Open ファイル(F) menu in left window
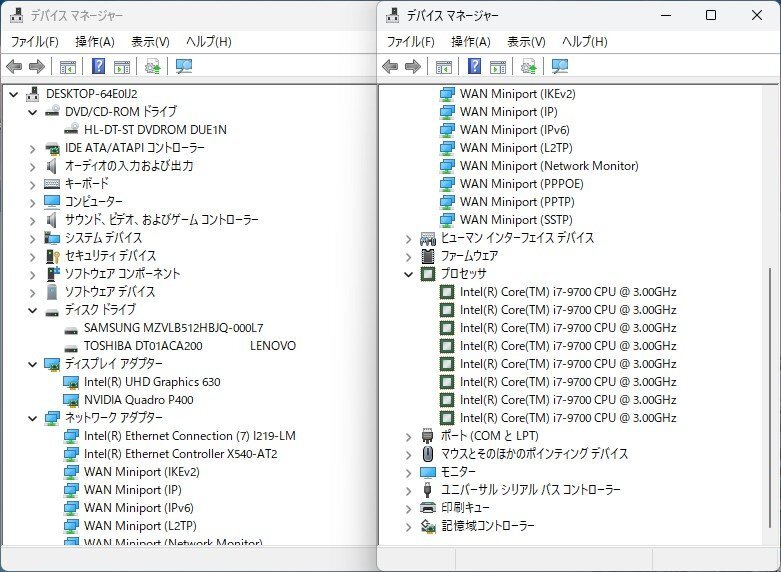781x572 pixels. [x=35, y=42]
